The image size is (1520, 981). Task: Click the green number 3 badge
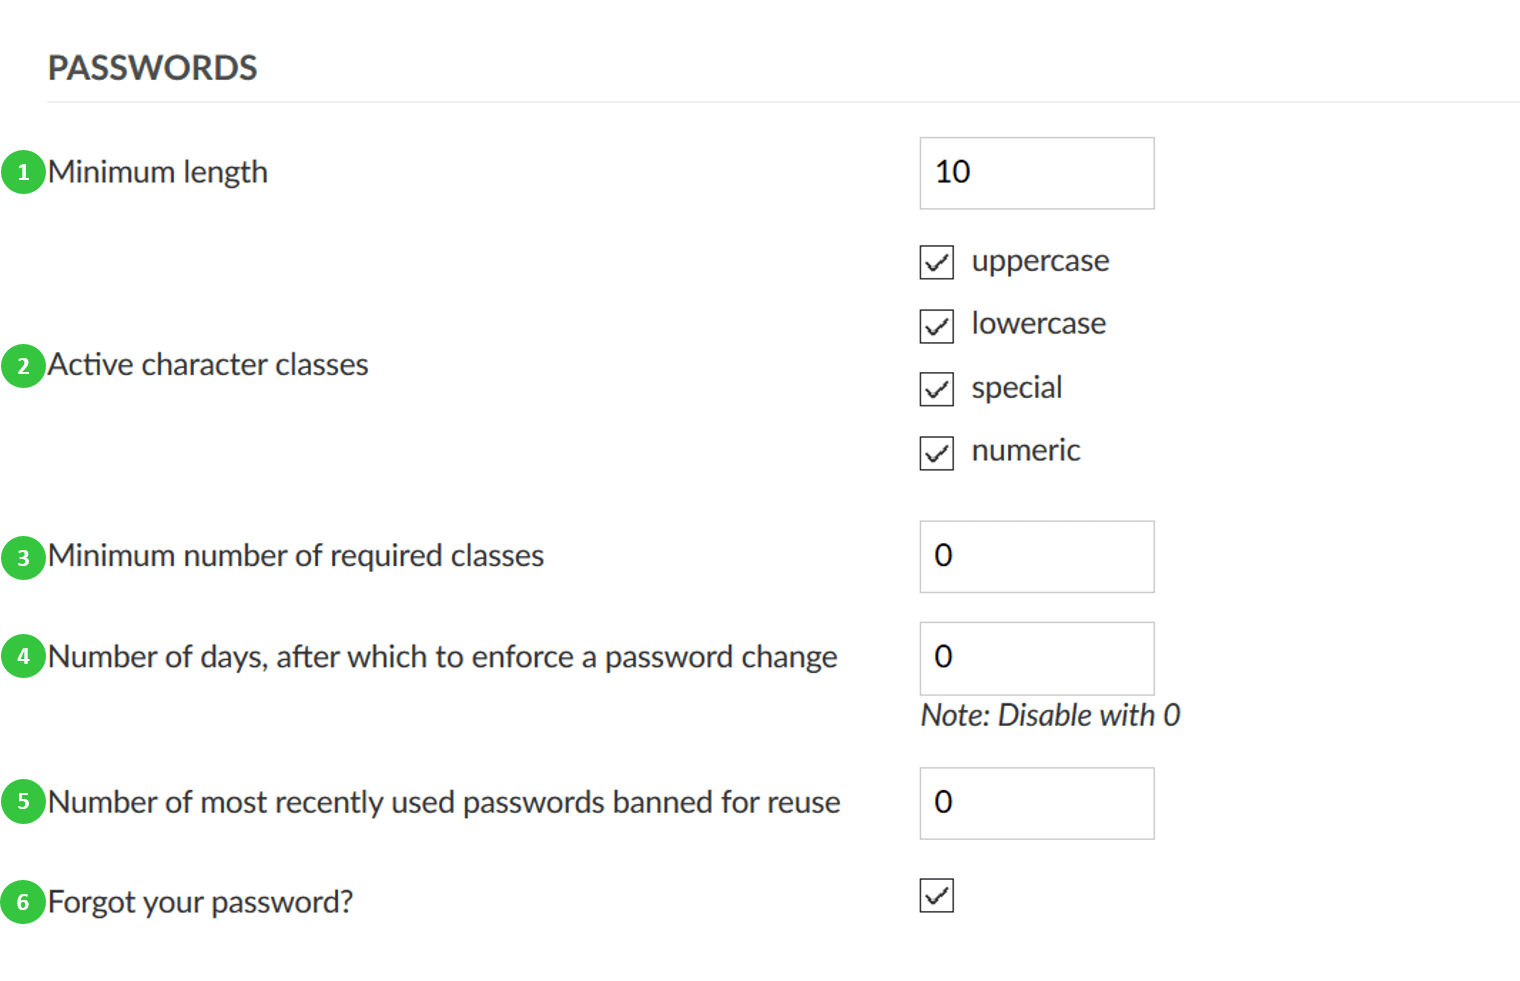(23, 557)
